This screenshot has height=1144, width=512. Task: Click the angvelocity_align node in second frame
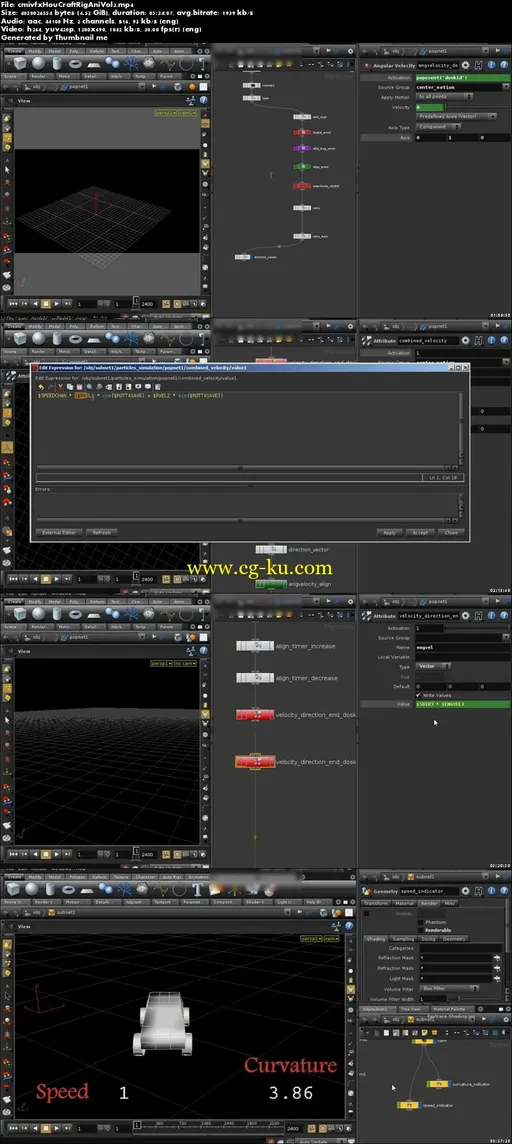tap(271, 584)
